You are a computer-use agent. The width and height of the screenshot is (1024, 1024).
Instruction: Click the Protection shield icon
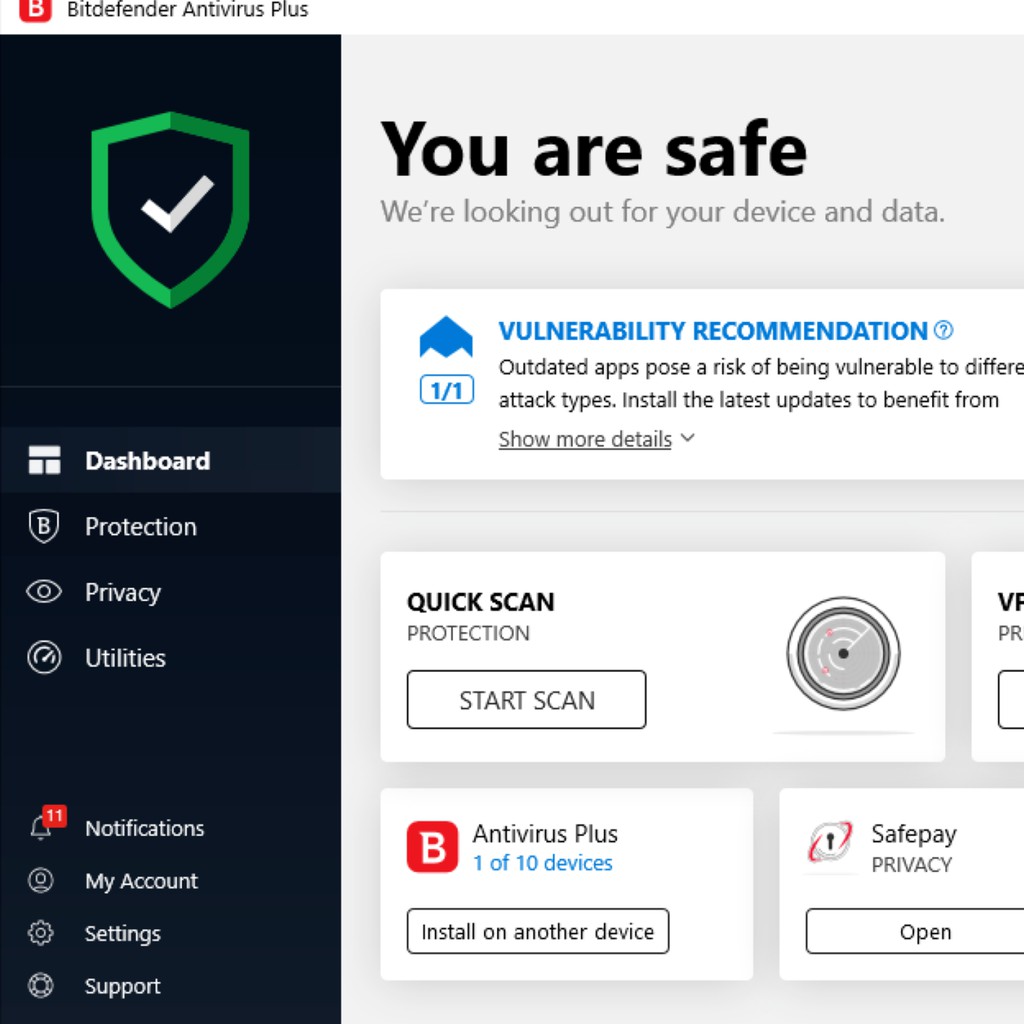tap(44, 526)
